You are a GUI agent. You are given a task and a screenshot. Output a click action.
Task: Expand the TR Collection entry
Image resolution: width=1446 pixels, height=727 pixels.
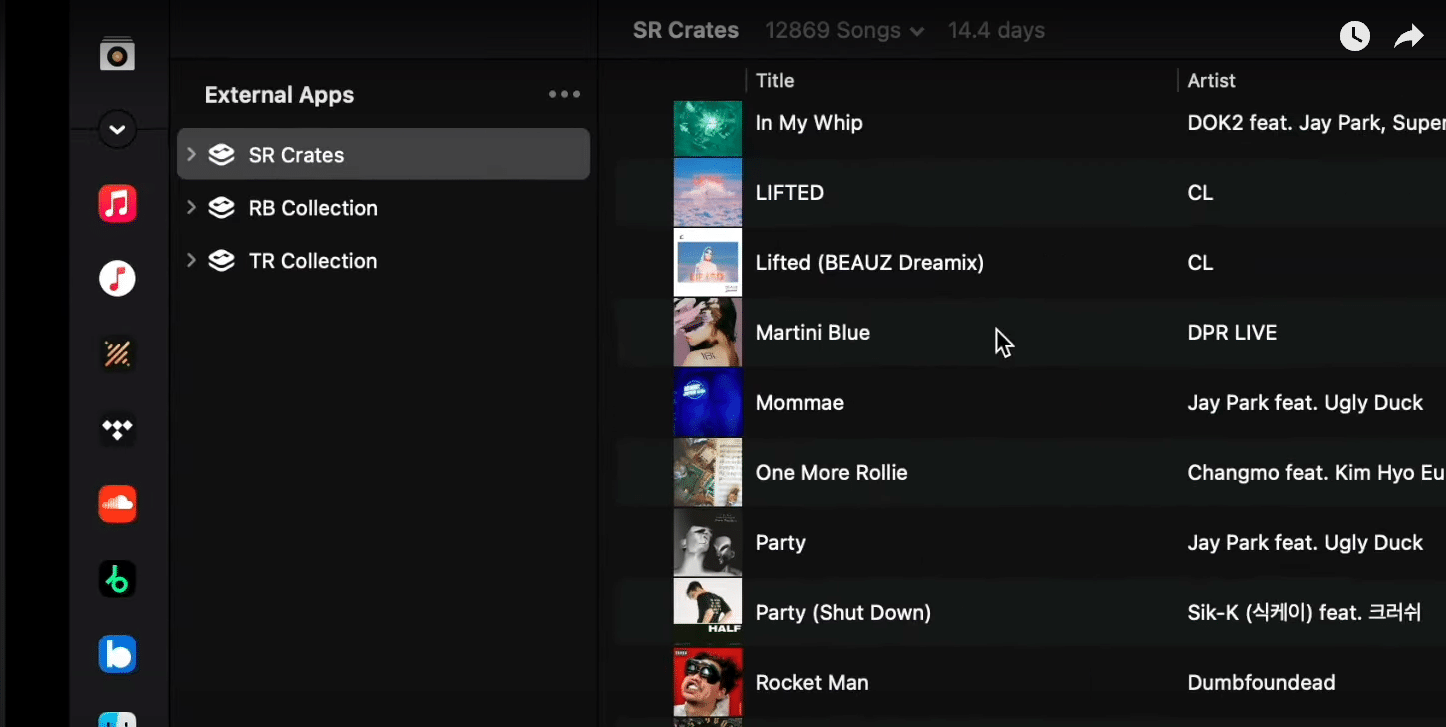[191, 261]
